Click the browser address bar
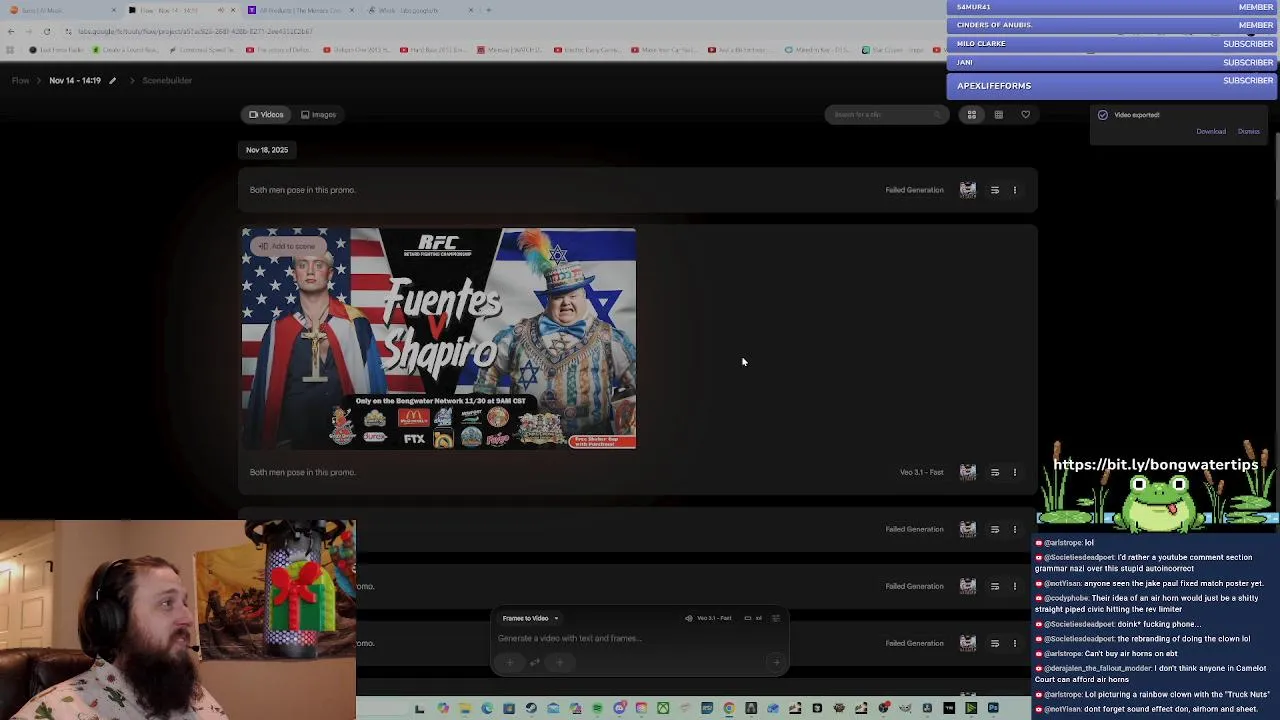This screenshot has width=1280, height=720. tap(500, 31)
